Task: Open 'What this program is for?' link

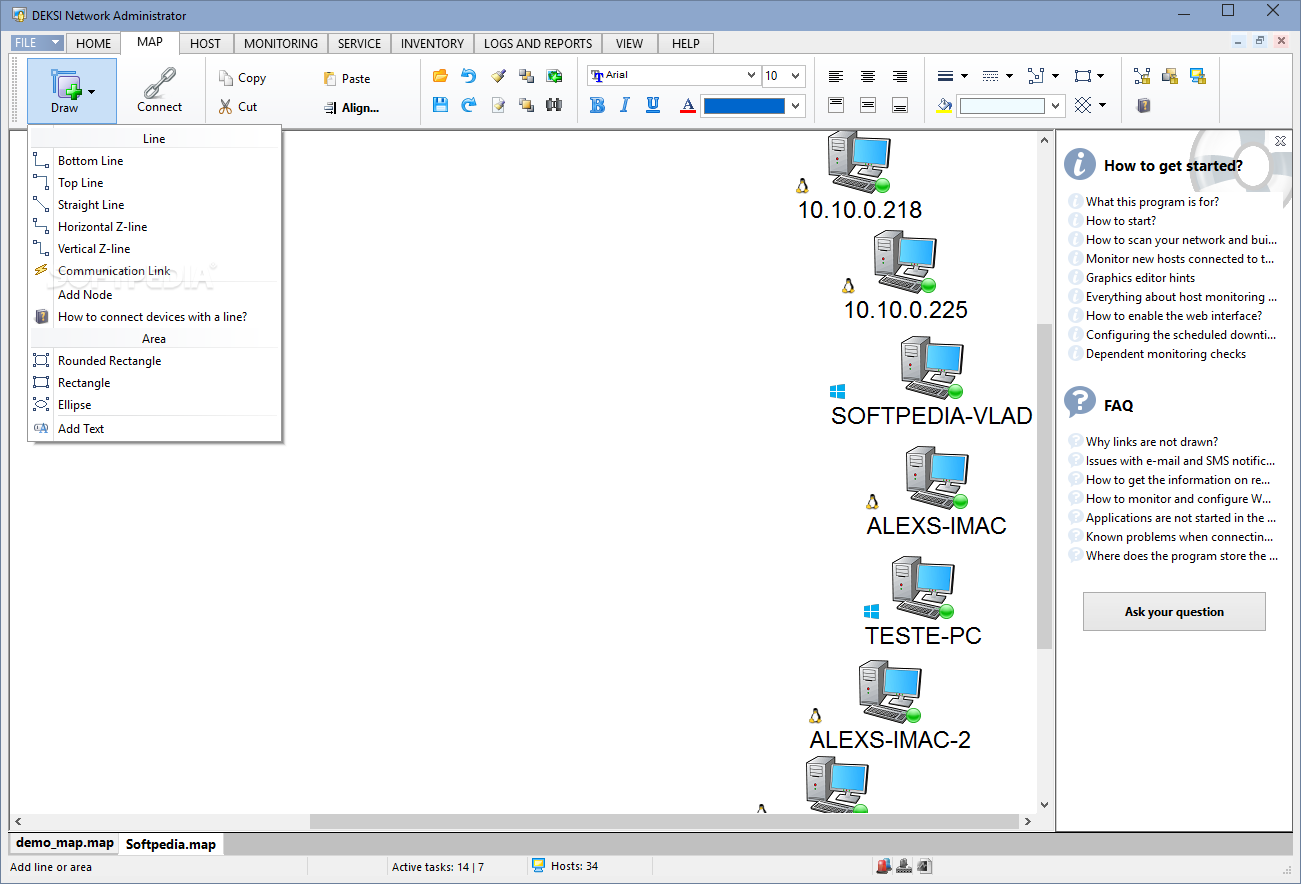Action: click(x=1152, y=201)
